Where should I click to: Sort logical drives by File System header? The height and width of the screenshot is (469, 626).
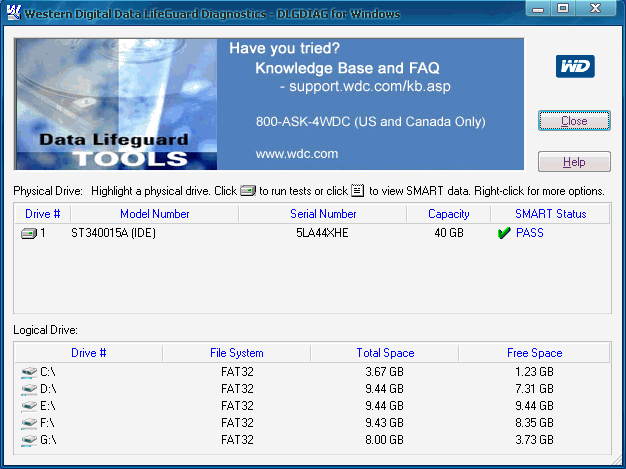click(x=236, y=353)
